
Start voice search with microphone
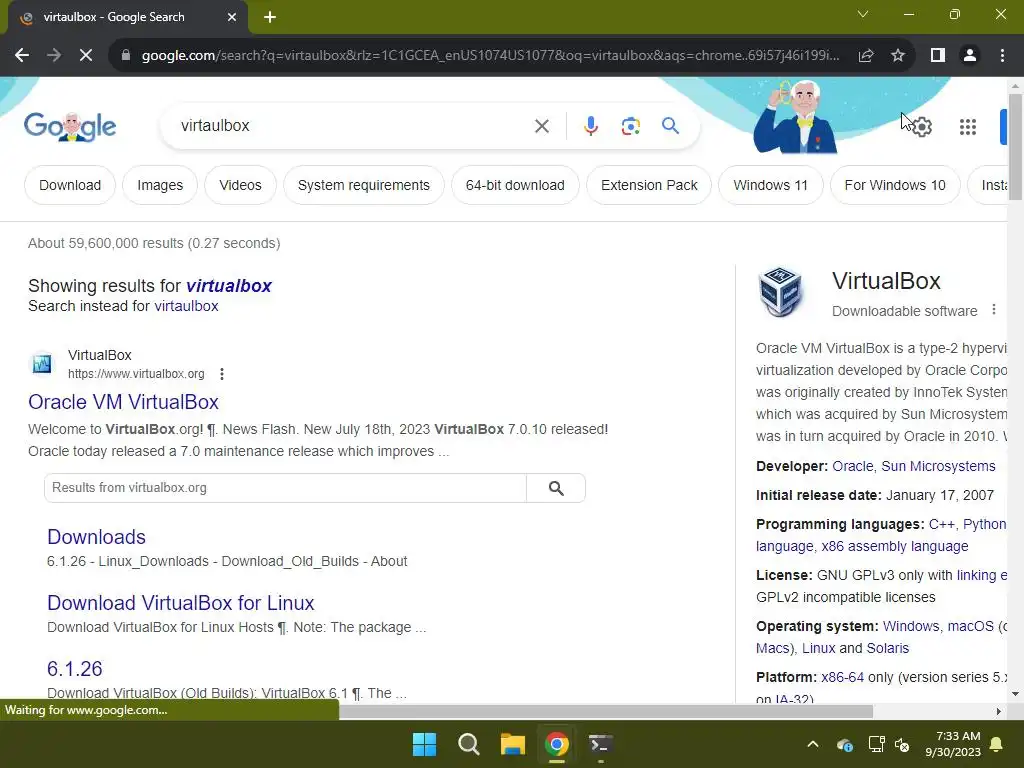pos(590,126)
